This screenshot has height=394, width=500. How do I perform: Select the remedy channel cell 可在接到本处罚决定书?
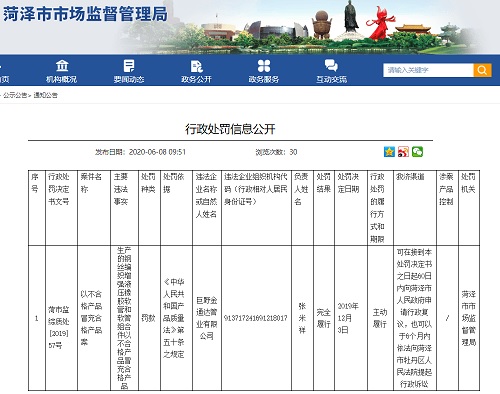pos(415,318)
